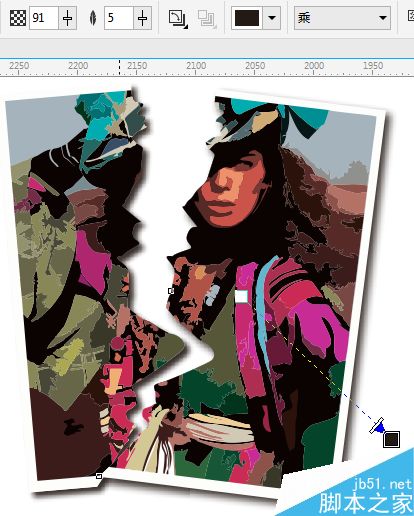Click the partially visible icon at toolbar right edge
This screenshot has width=414, height=516.
point(411,17)
